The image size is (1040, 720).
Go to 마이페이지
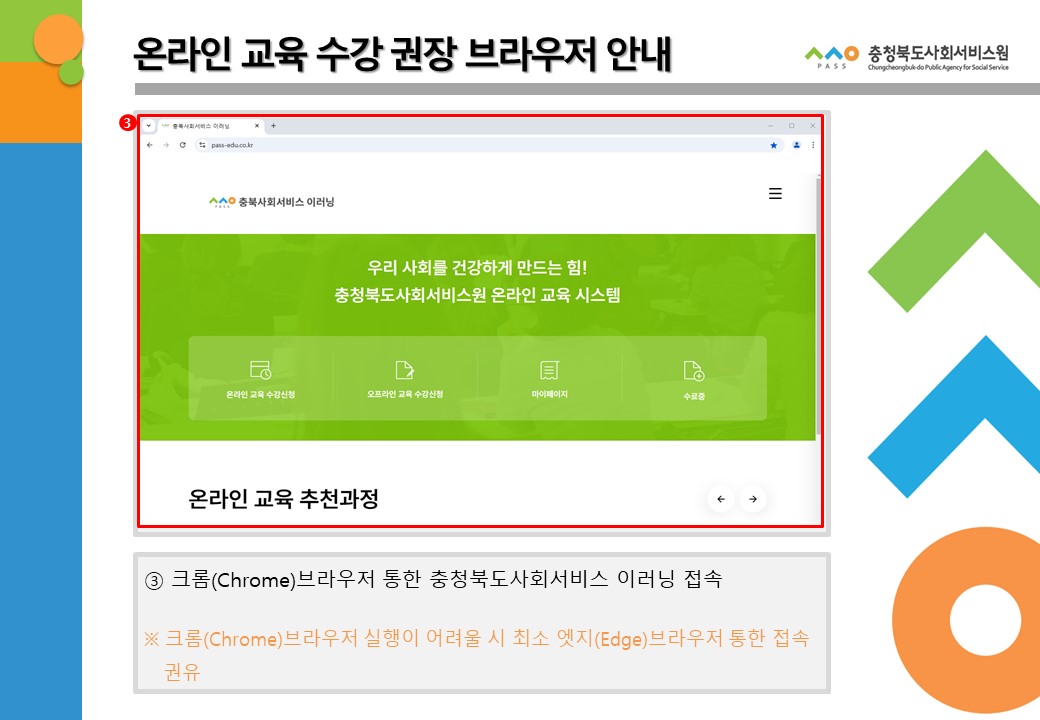pyautogui.click(x=549, y=379)
